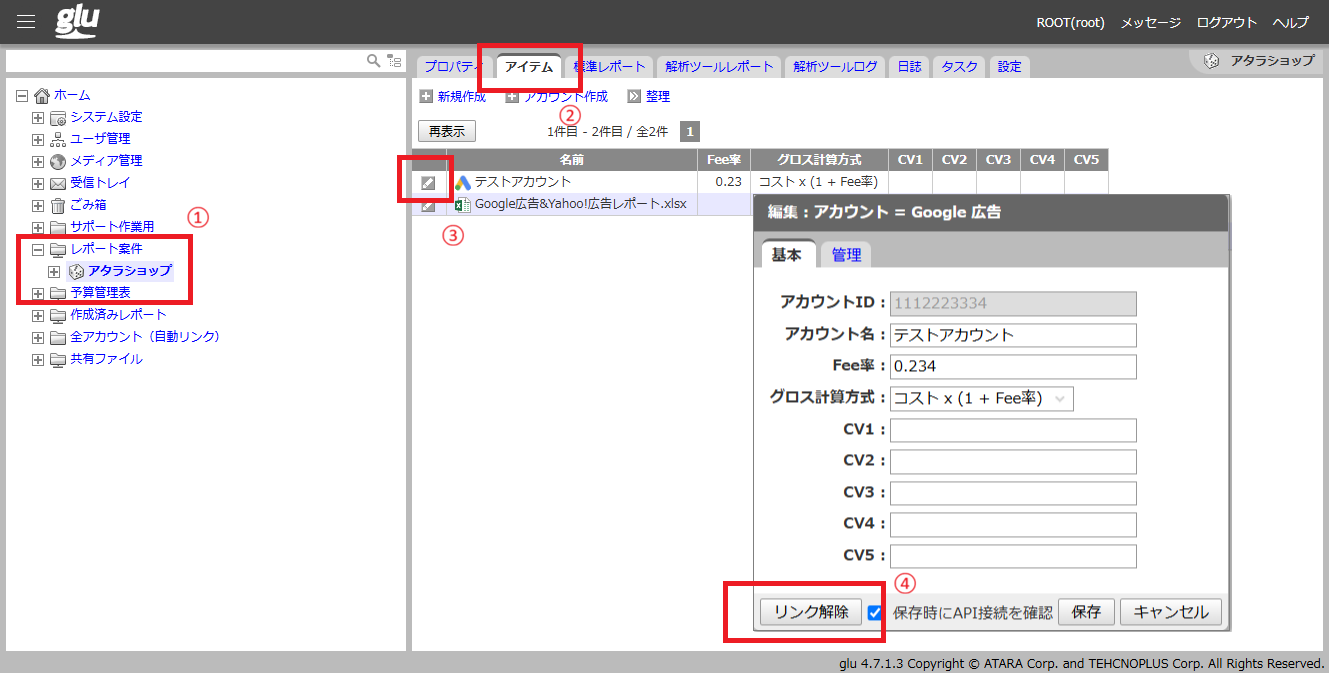Open the メッセージ link

pos(1151,22)
